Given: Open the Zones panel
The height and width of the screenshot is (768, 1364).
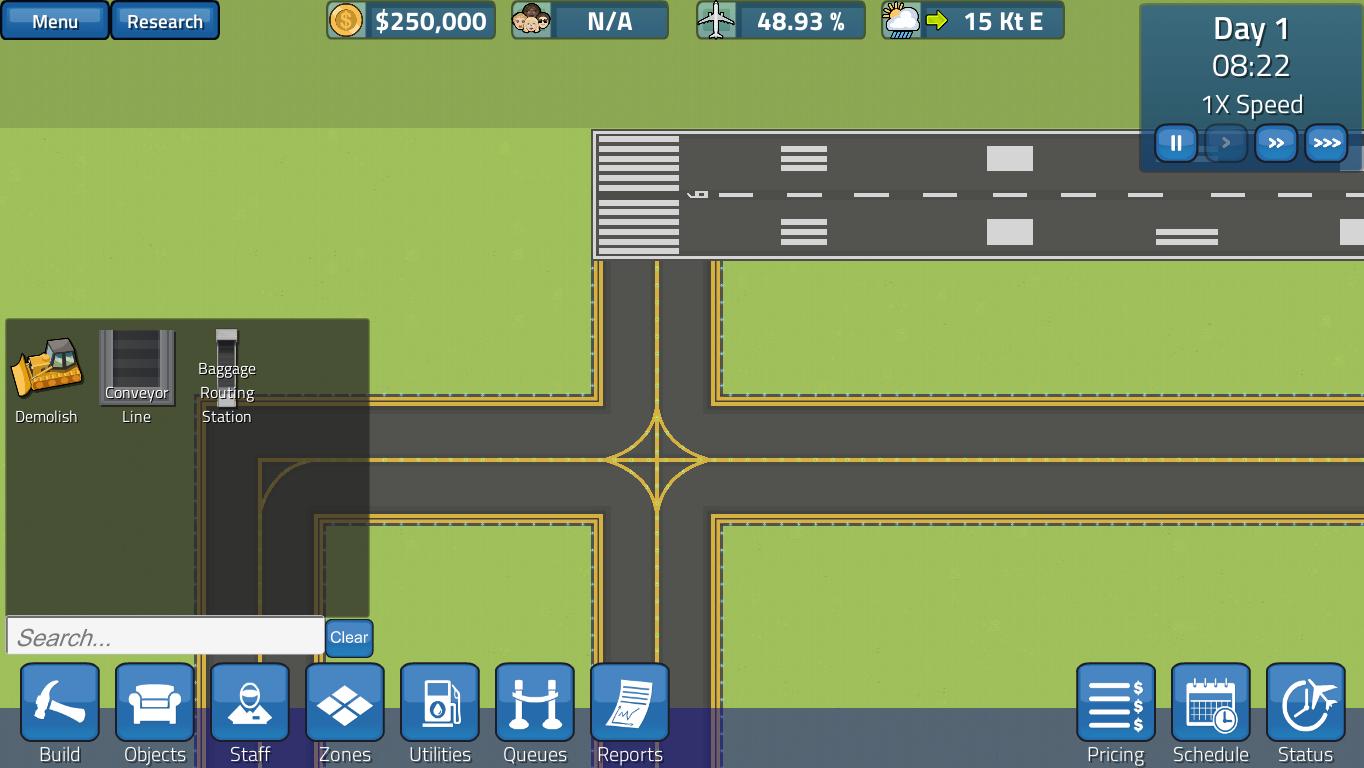Looking at the screenshot, I should click(345, 704).
